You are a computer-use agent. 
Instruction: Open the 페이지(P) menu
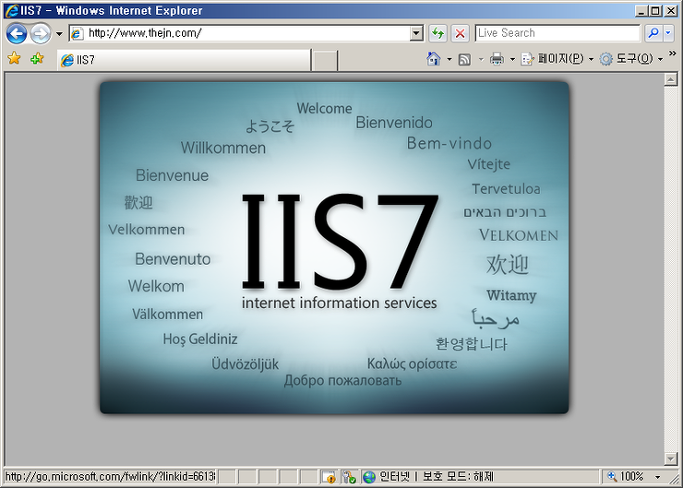[x=557, y=59]
